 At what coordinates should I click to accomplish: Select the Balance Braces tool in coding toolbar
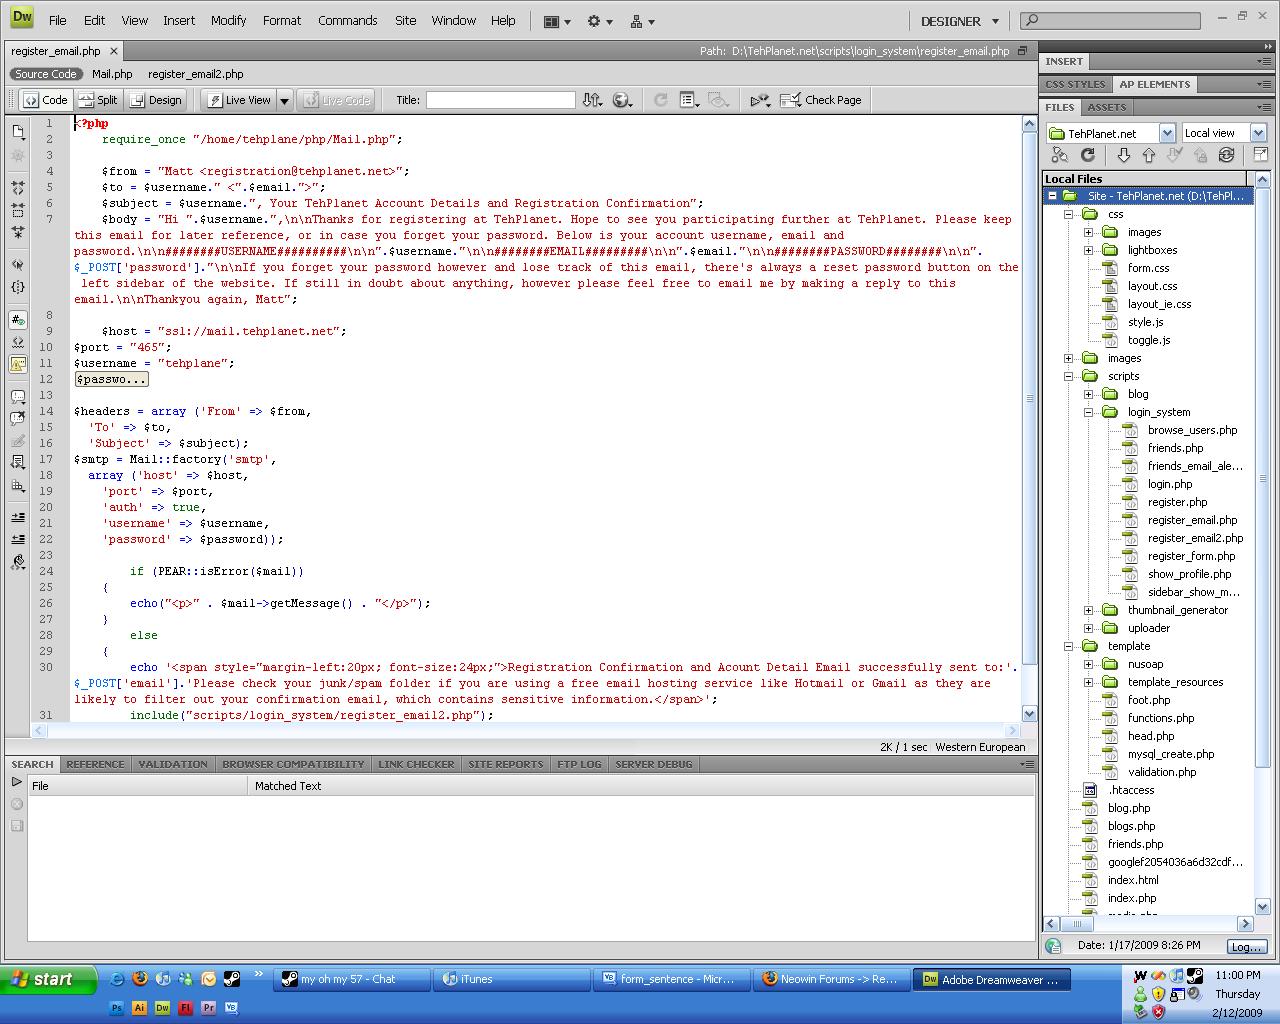pos(17,287)
